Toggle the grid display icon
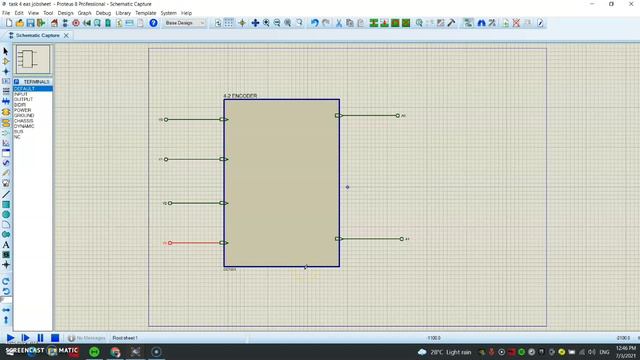The width and height of the screenshot is (640, 360). point(229,23)
